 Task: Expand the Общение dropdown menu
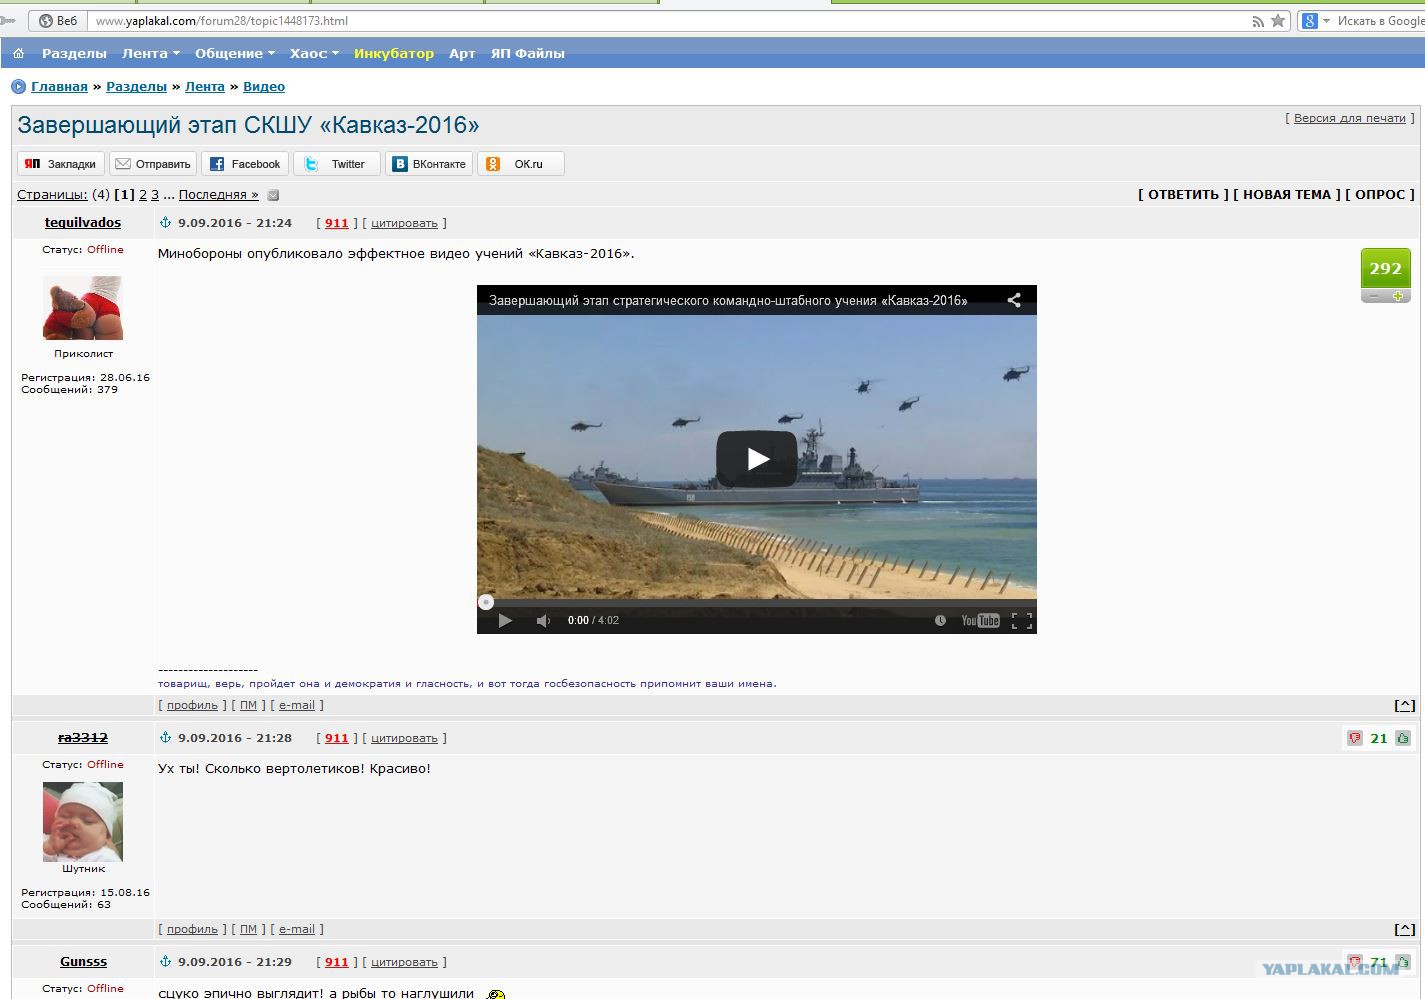[234, 53]
